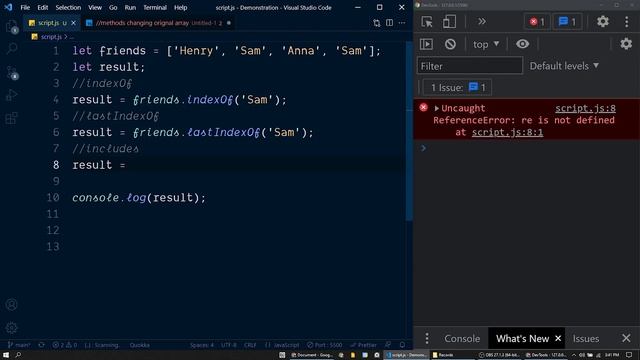Switch to the Console drawer tab

coord(462,338)
